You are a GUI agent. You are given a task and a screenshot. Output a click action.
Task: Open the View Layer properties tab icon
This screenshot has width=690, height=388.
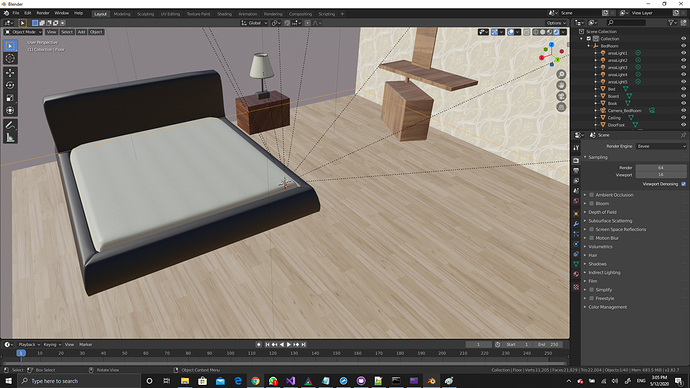point(576,181)
